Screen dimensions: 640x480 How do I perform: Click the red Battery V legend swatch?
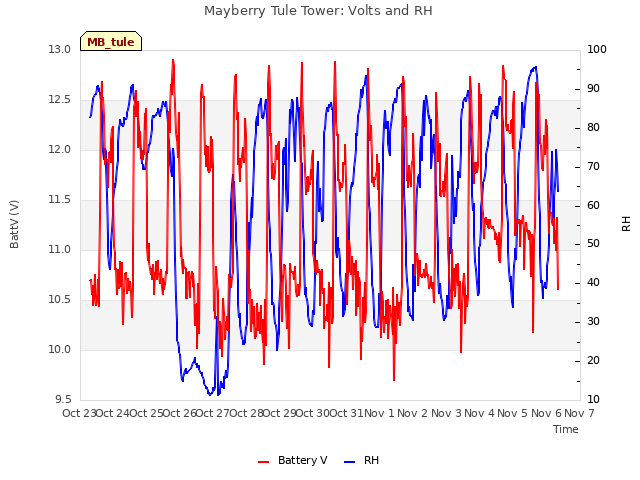coord(264,462)
